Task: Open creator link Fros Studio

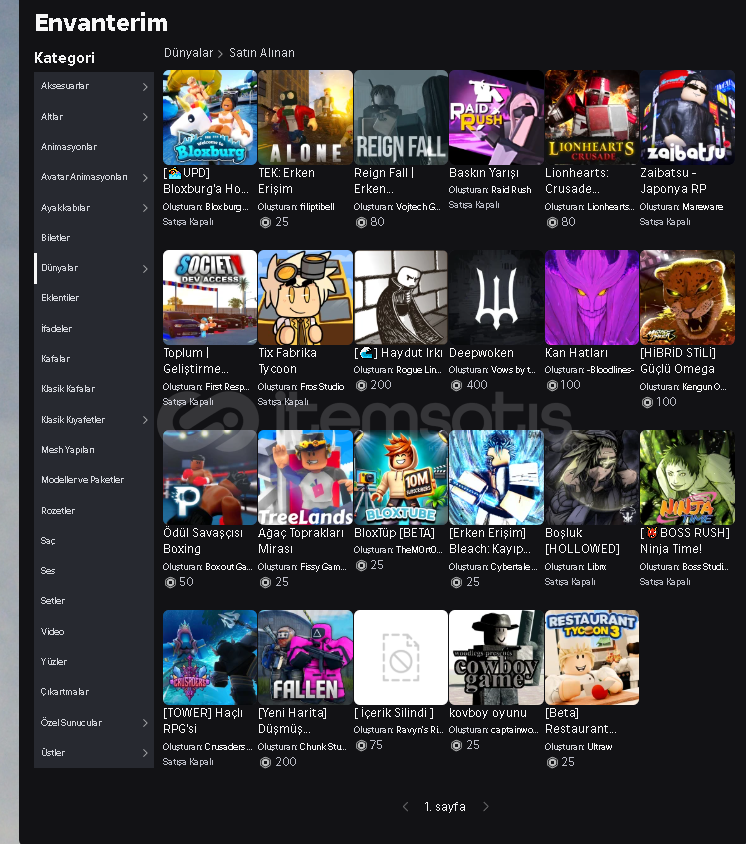Action: [x=322, y=386]
